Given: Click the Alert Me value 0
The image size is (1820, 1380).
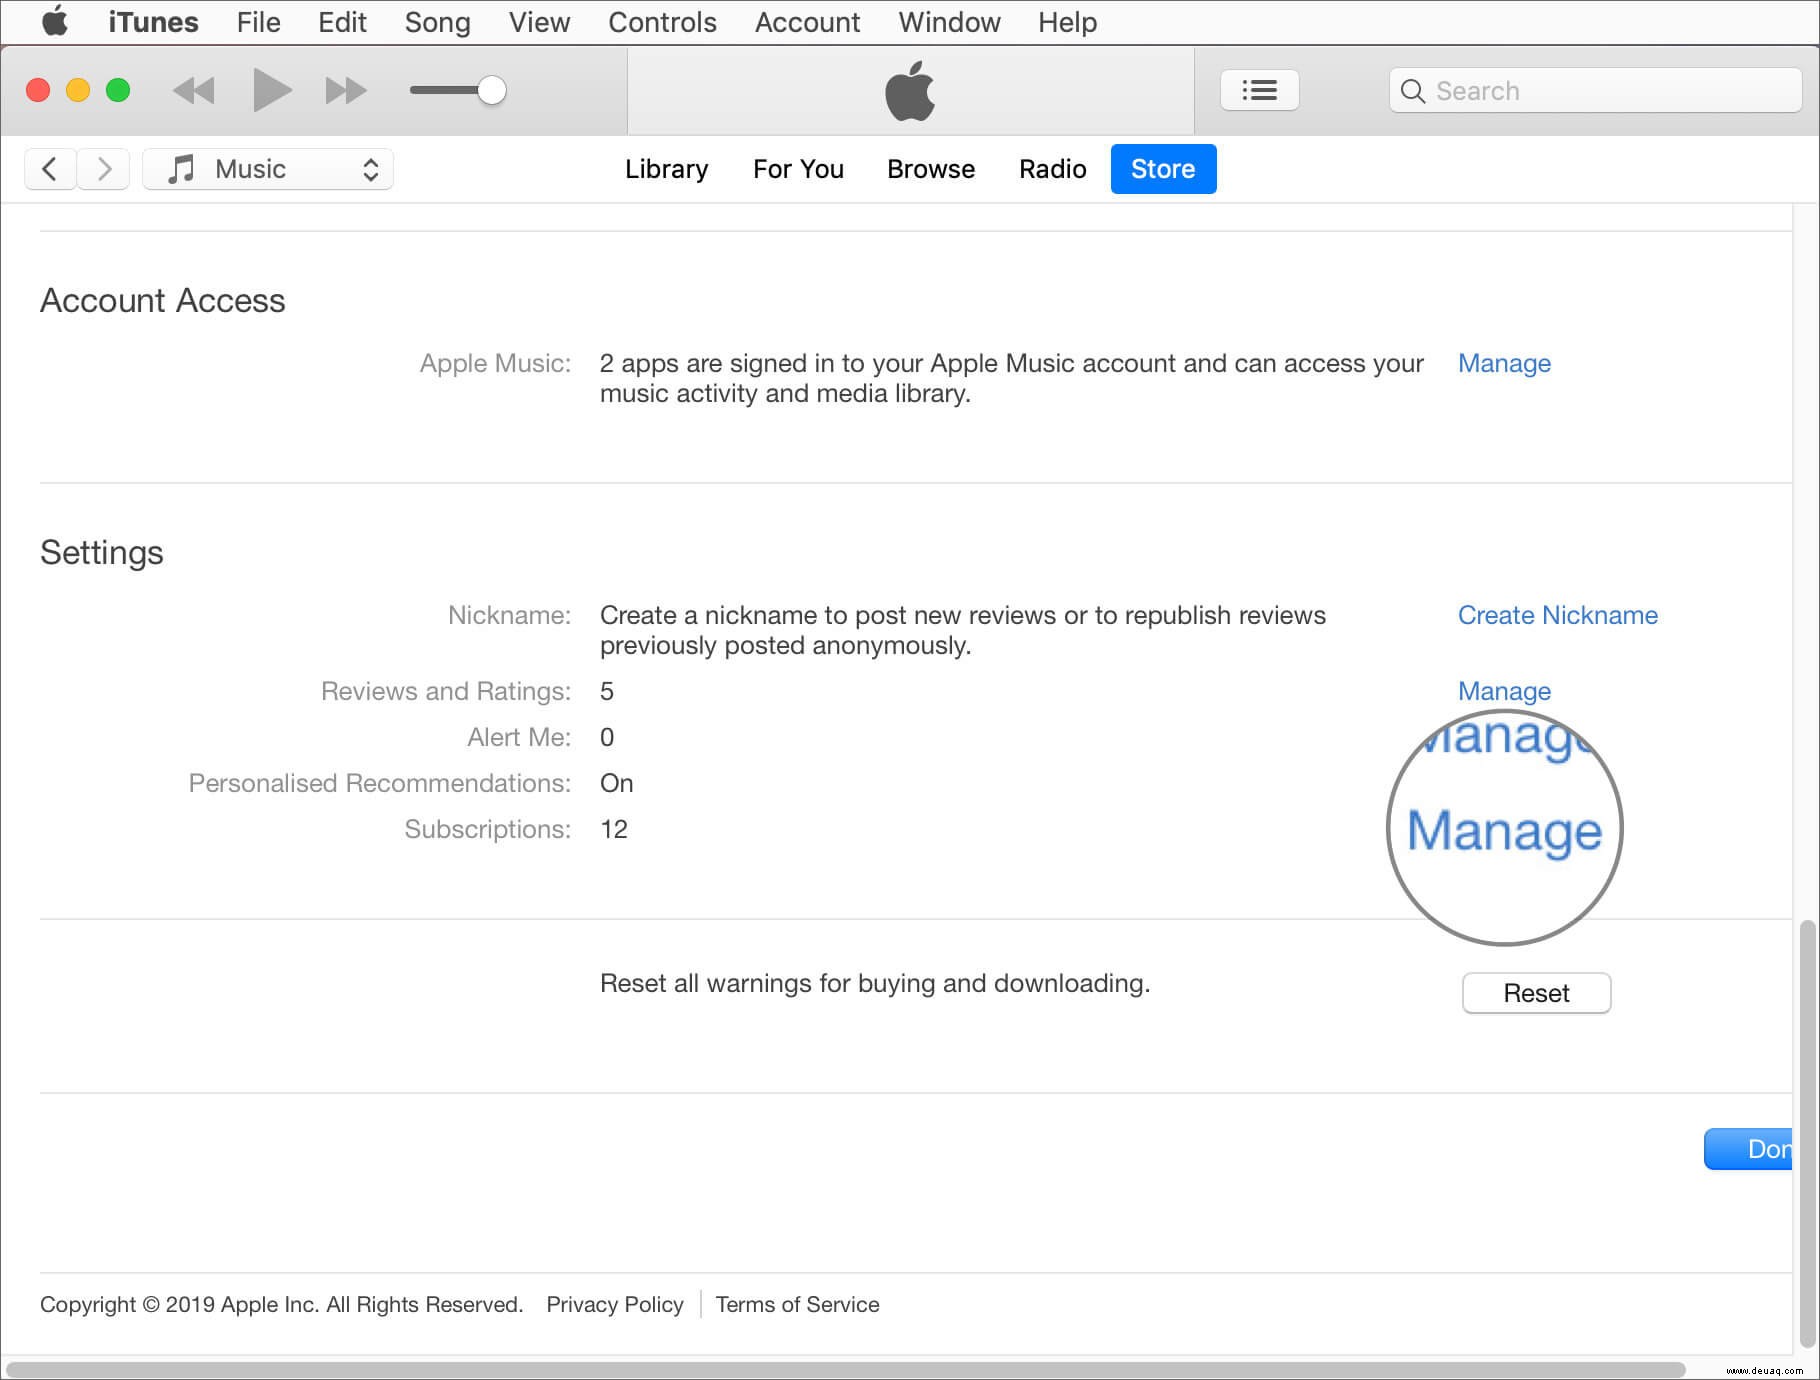Looking at the screenshot, I should click(607, 737).
